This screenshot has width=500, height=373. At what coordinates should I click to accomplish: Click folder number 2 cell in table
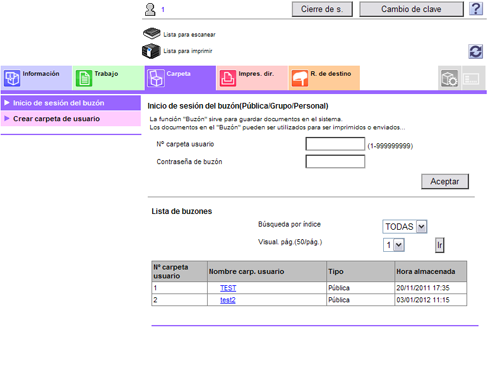(x=179, y=300)
